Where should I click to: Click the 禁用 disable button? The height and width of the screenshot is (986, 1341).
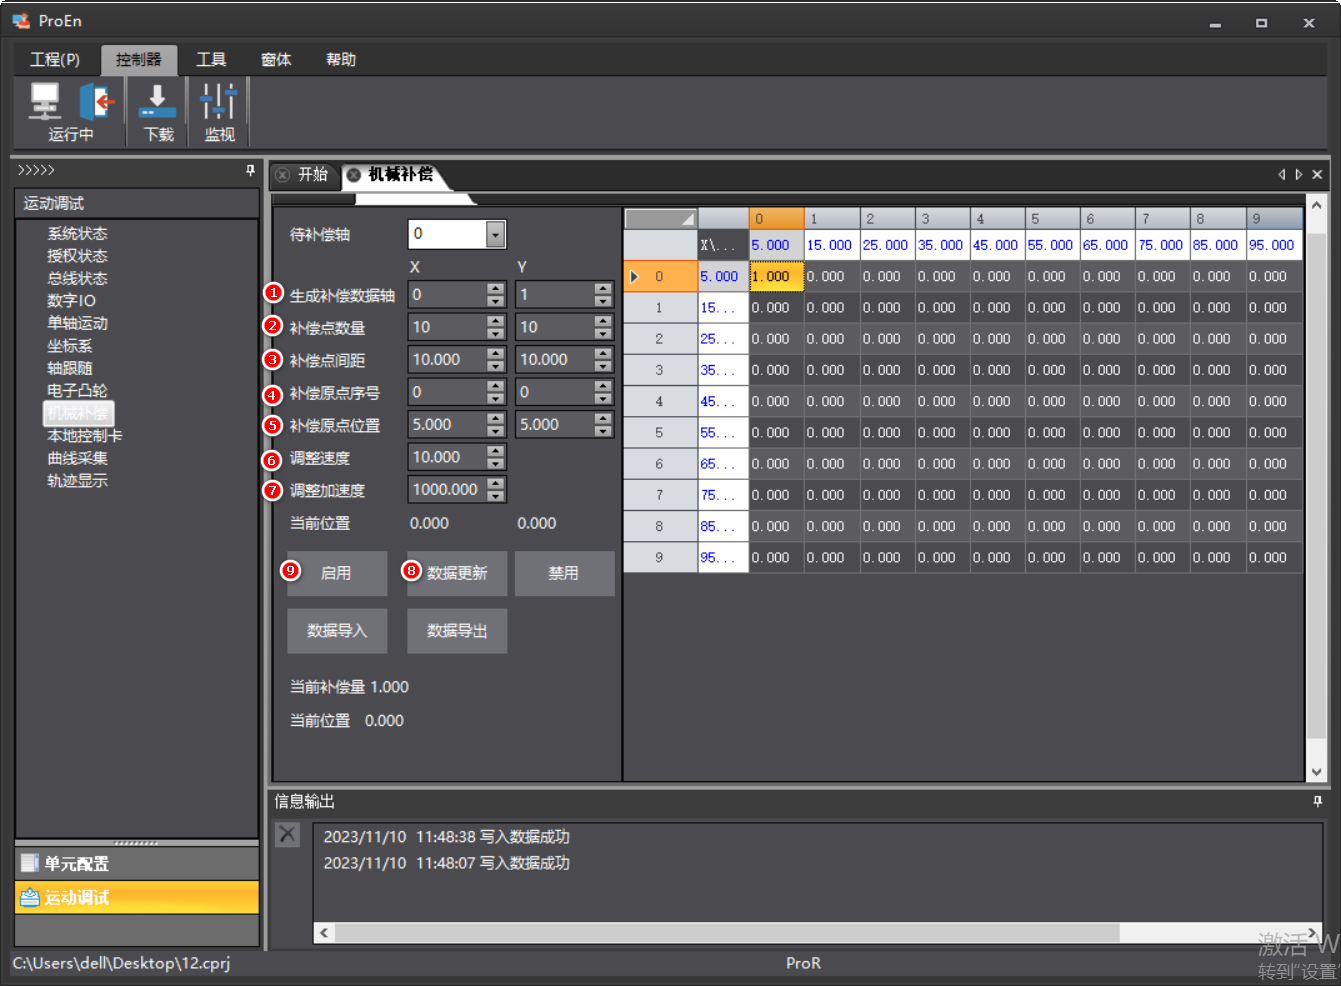pyautogui.click(x=564, y=574)
